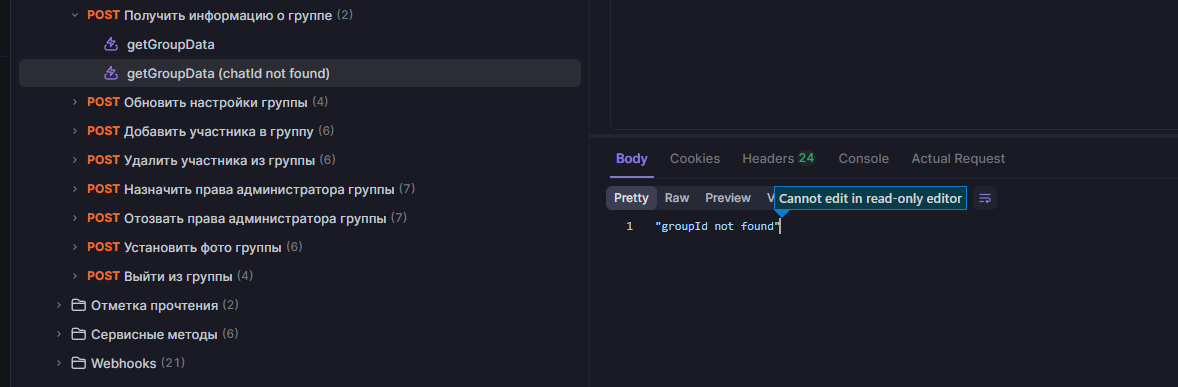Image resolution: width=1178 pixels, height=387 pixels.
Task: Select the Raw view mode
Action: coord(677,198)
